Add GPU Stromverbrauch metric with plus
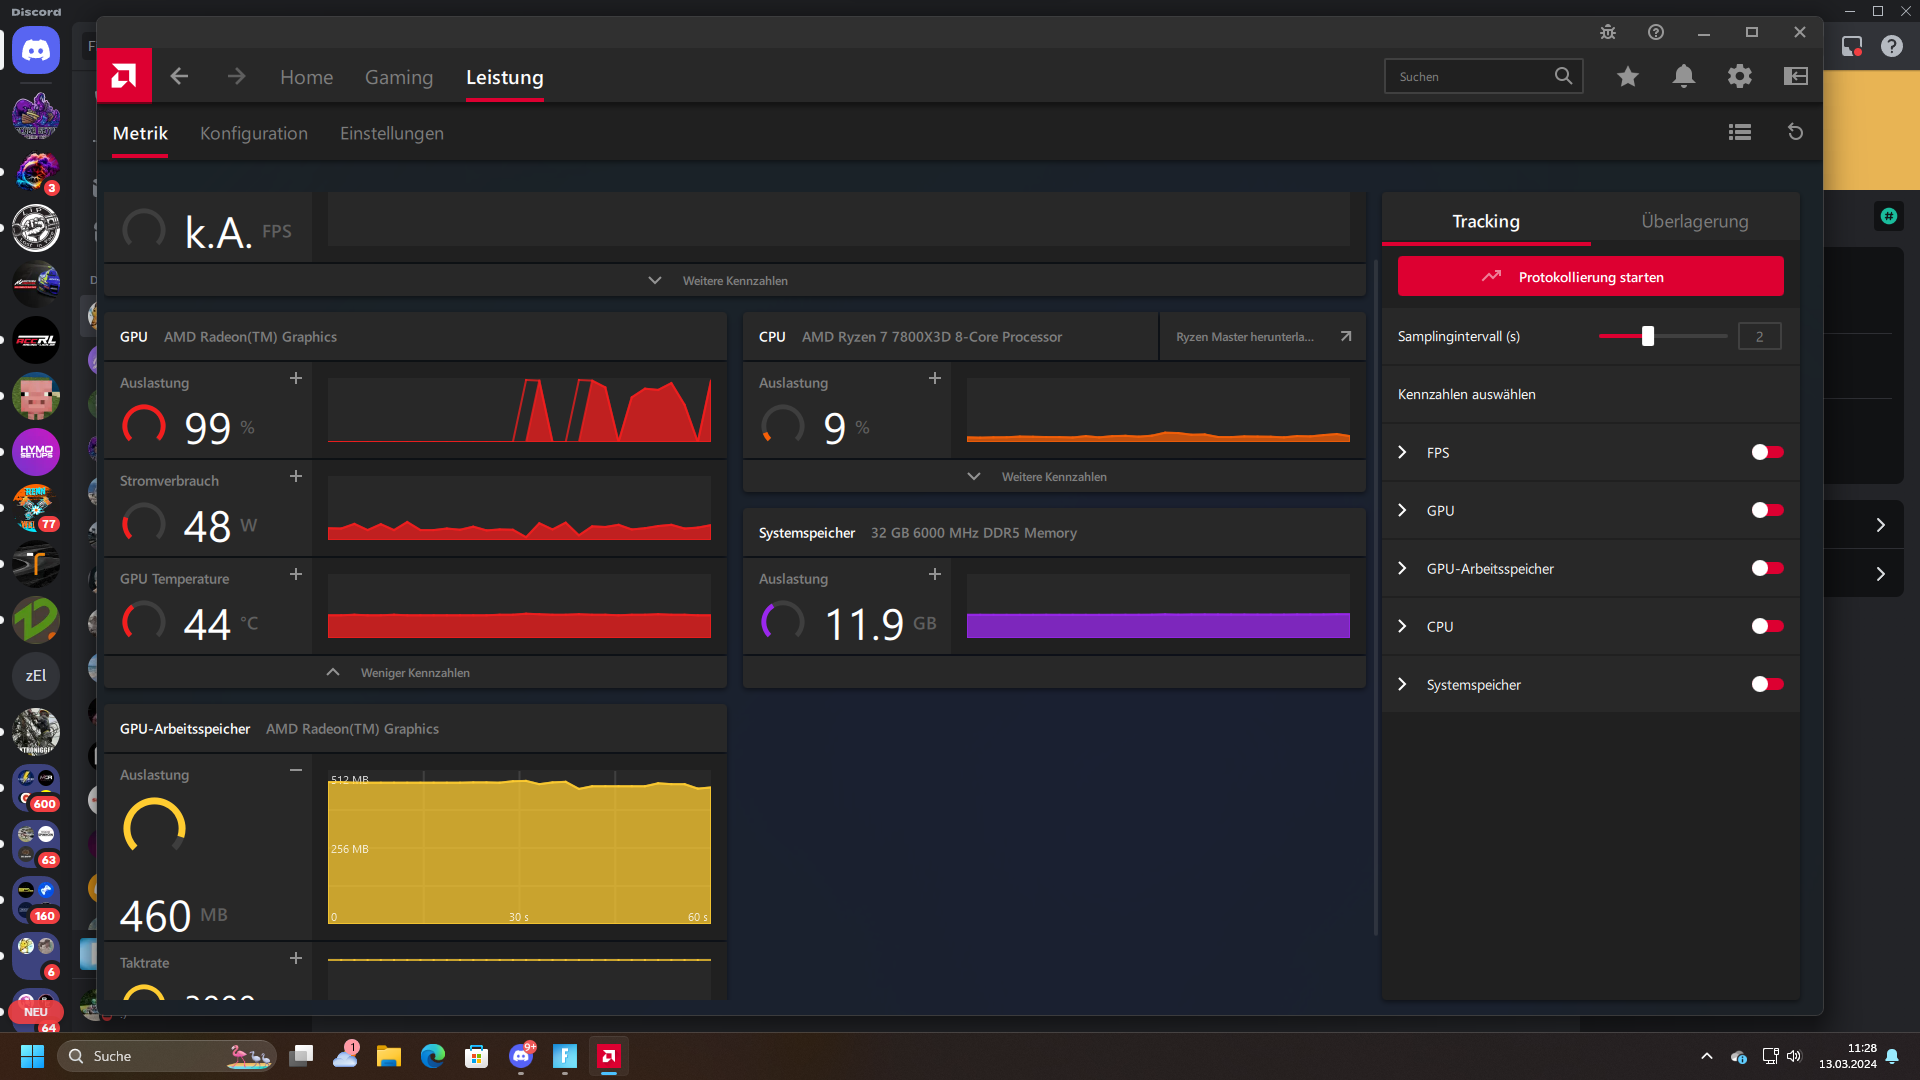The width and height of the screenshot is (1920, 1080). point(296,476)
